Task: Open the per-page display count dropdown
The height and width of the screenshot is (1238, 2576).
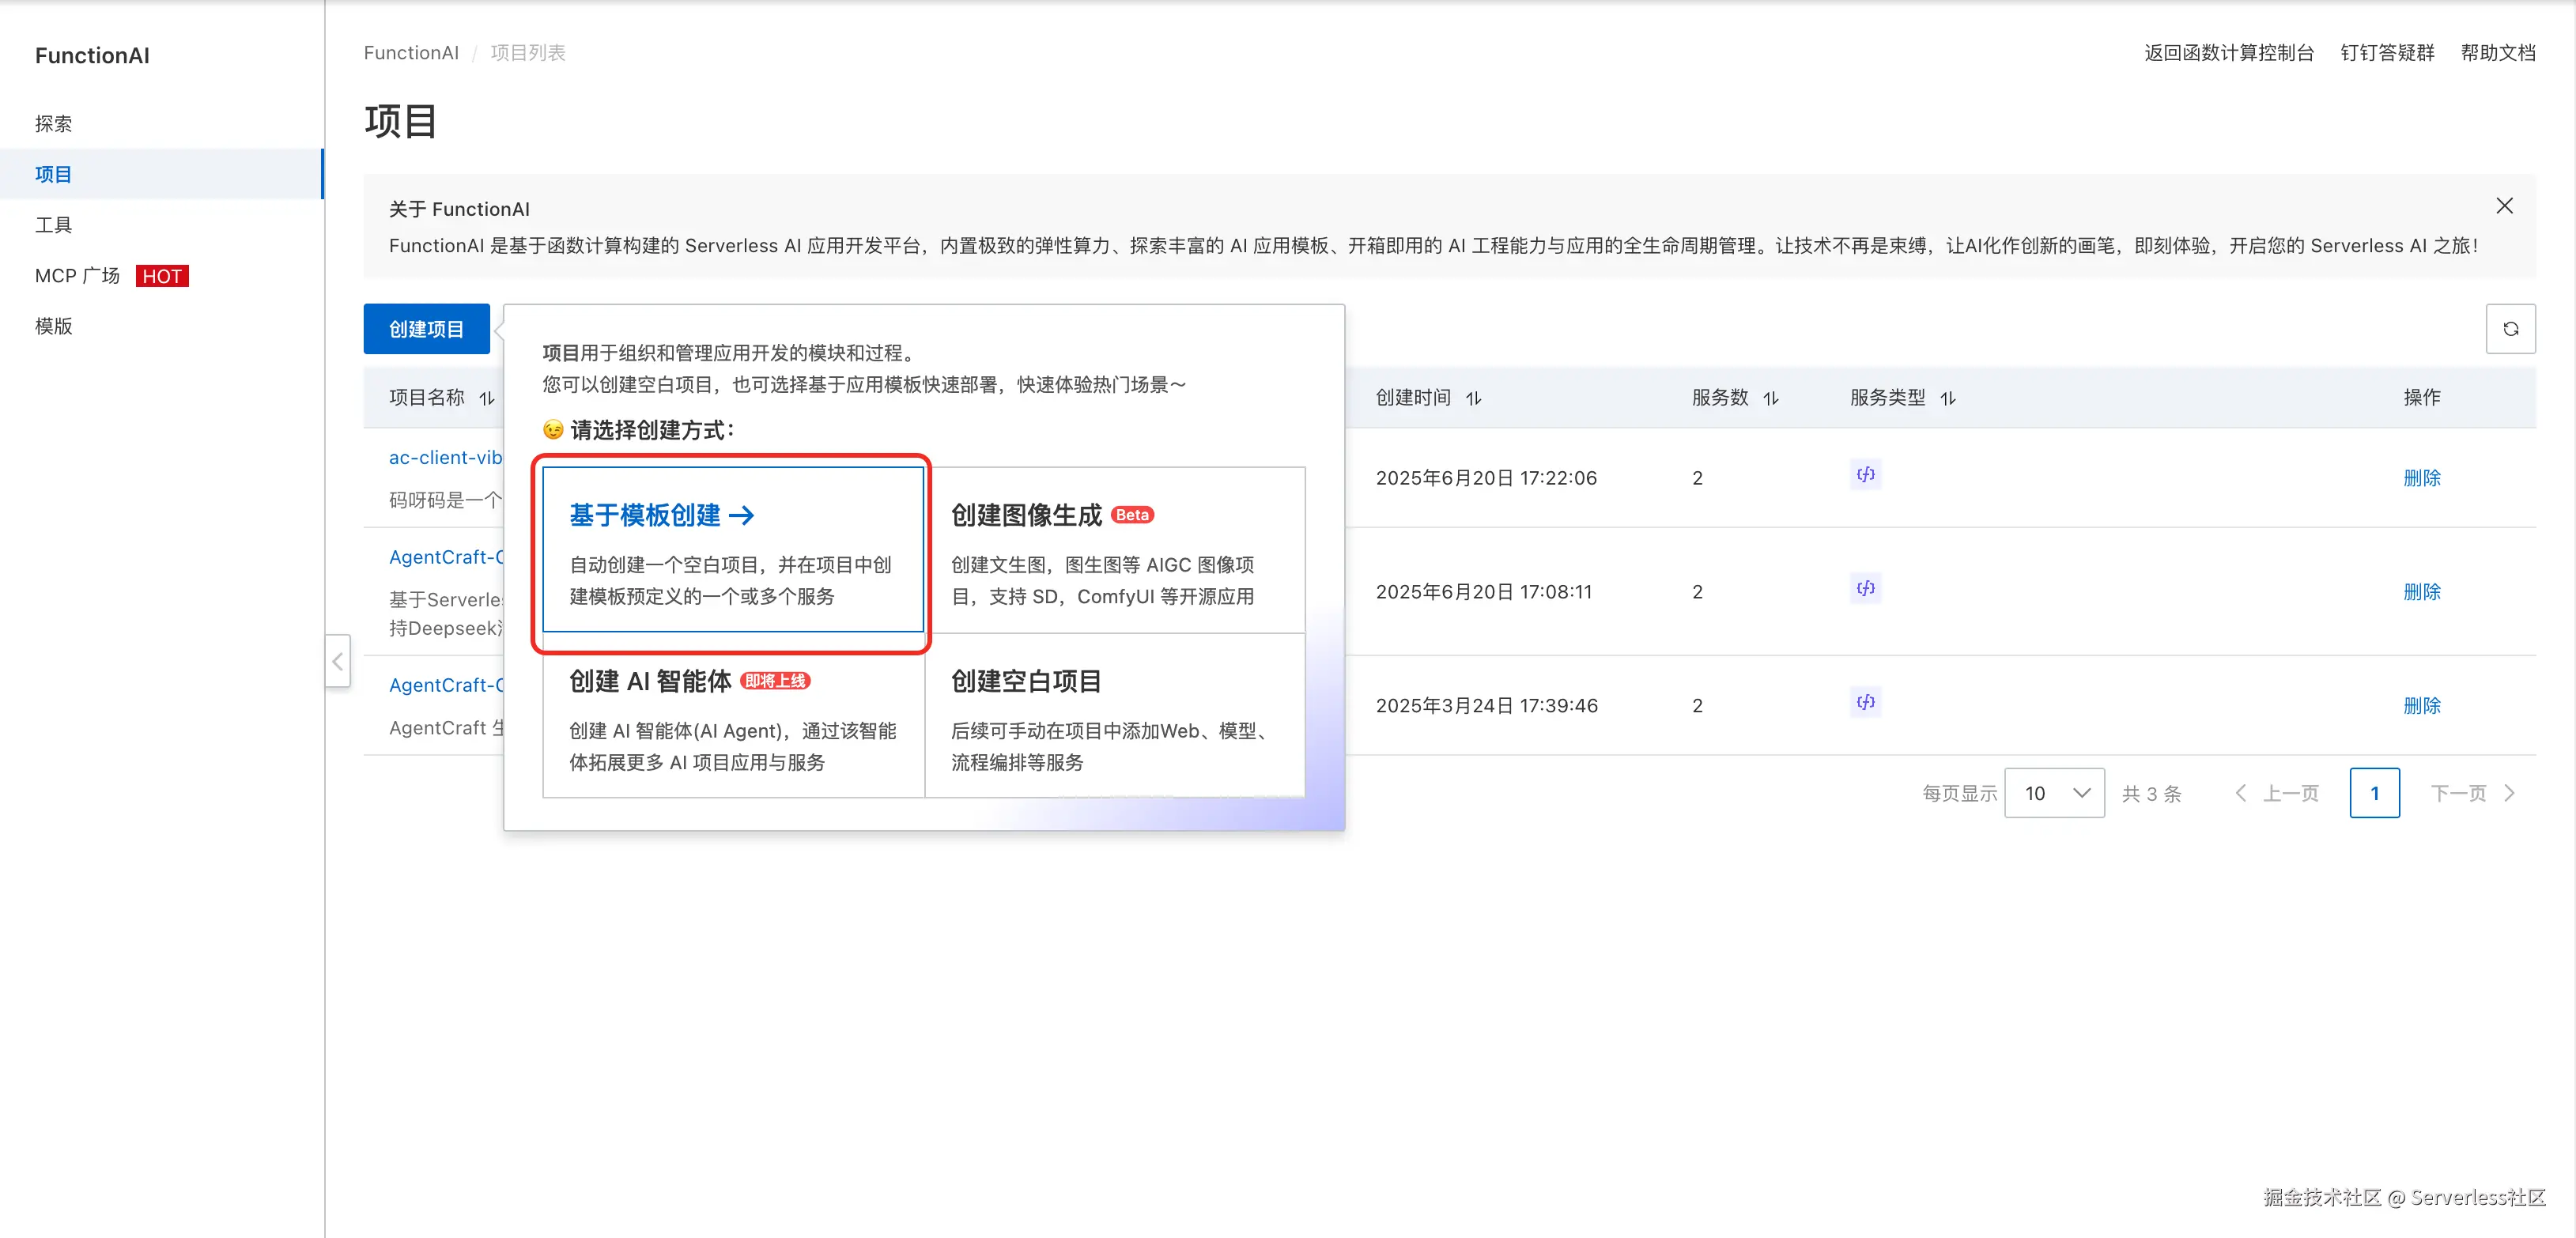Action: coord(2054,793)
